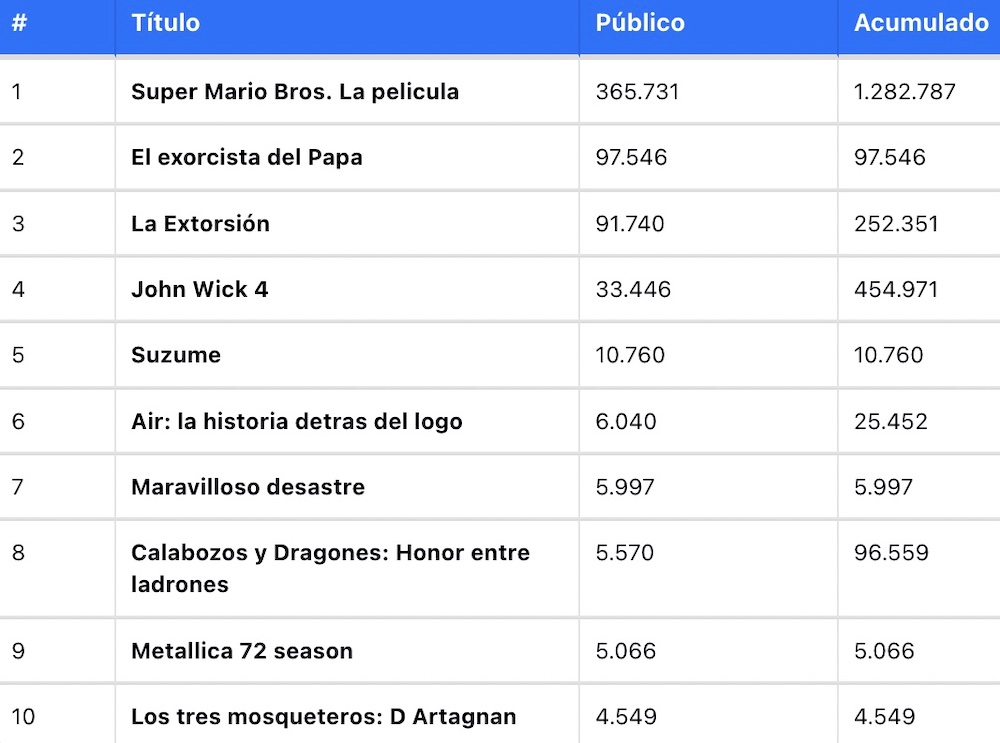The height and width of the screenshot is (743, 1000).
Task: Click the Título column header
Action: click(166, 23)
